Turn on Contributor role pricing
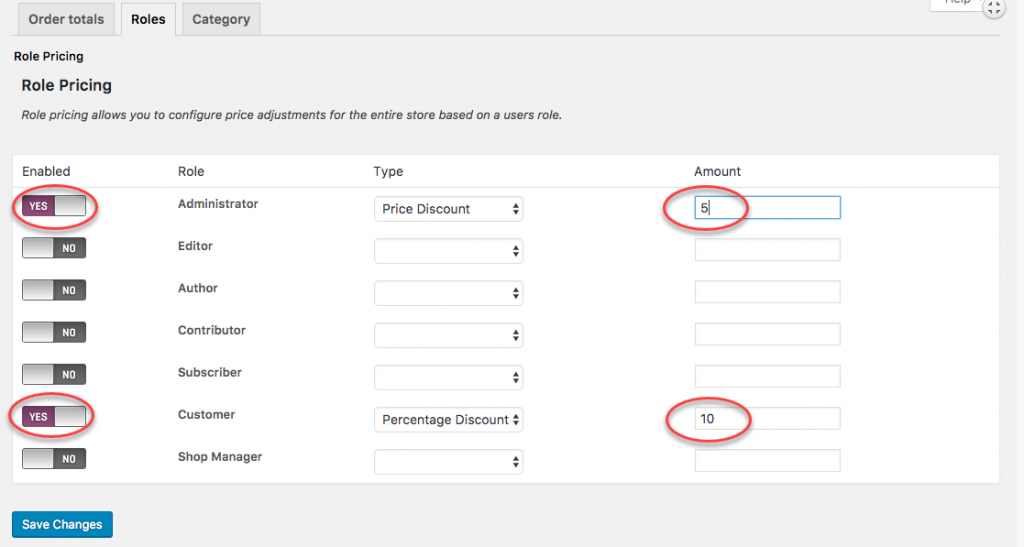The height and width of the screenshot is (547, 1024). click(x=54, y=332)
